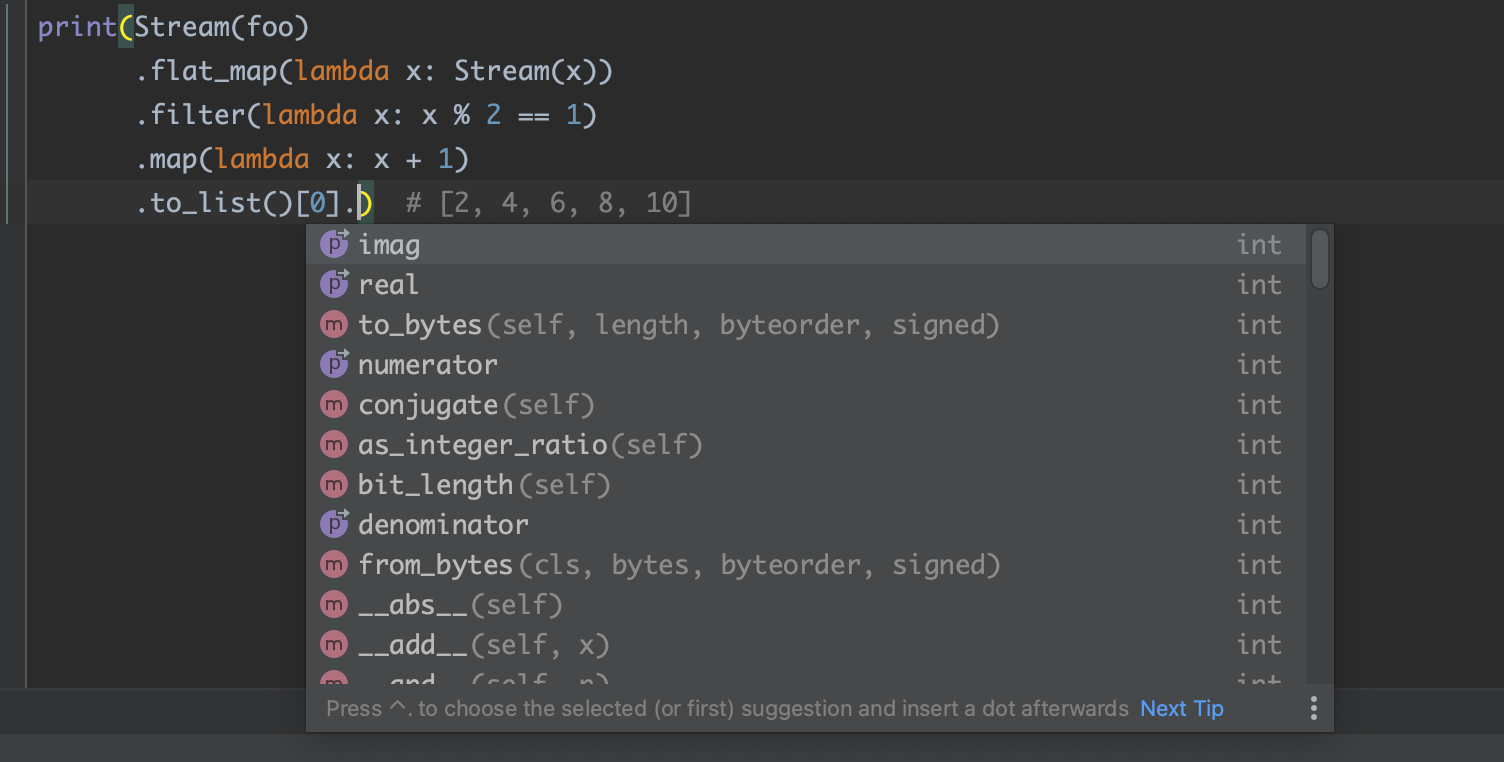Viewport: 1504px width, 762px height.
Task: Click the method icon beside "to_bytes"
Action: pos(334,324)
